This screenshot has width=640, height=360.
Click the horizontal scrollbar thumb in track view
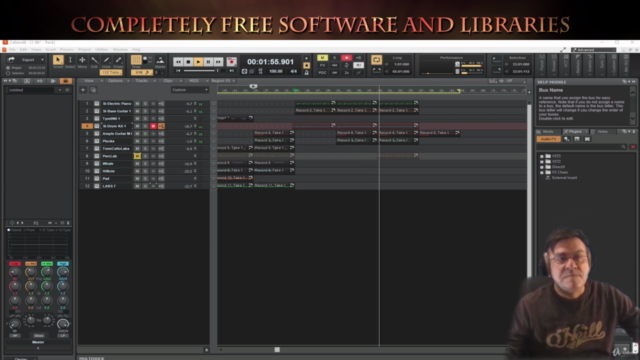pyautogui.click(x=277, y=349)
